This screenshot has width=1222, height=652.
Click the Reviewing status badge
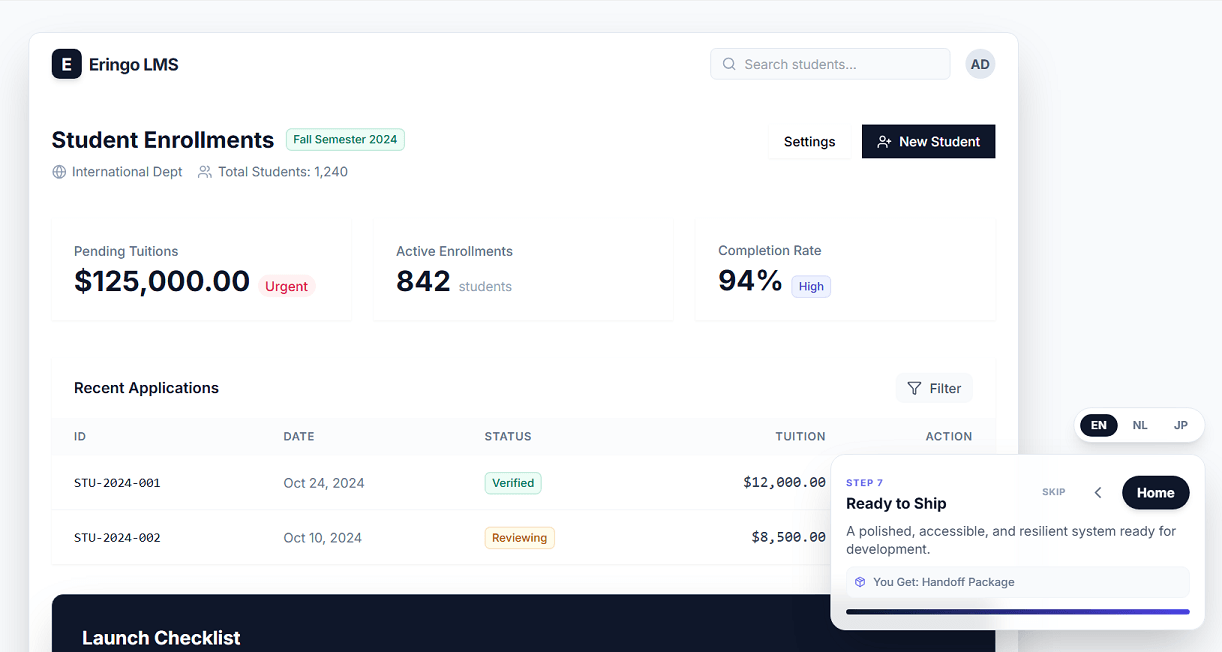pyautogui.click(x=520, y=538)
